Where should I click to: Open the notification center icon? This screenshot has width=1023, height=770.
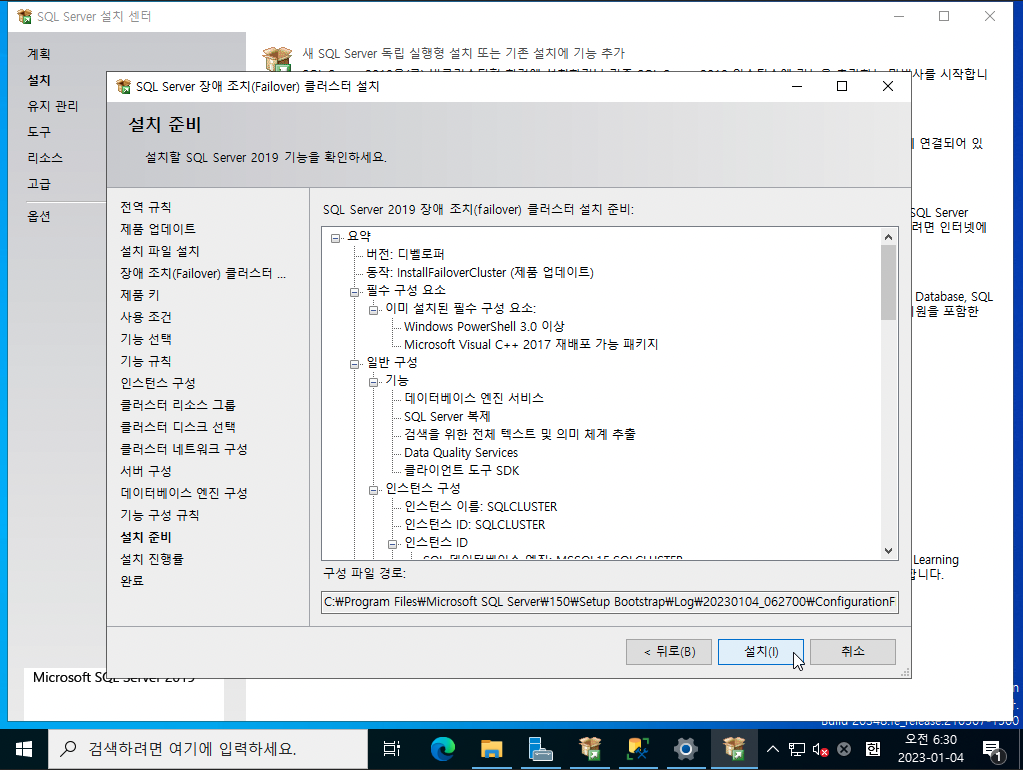[x=993, y=750]
